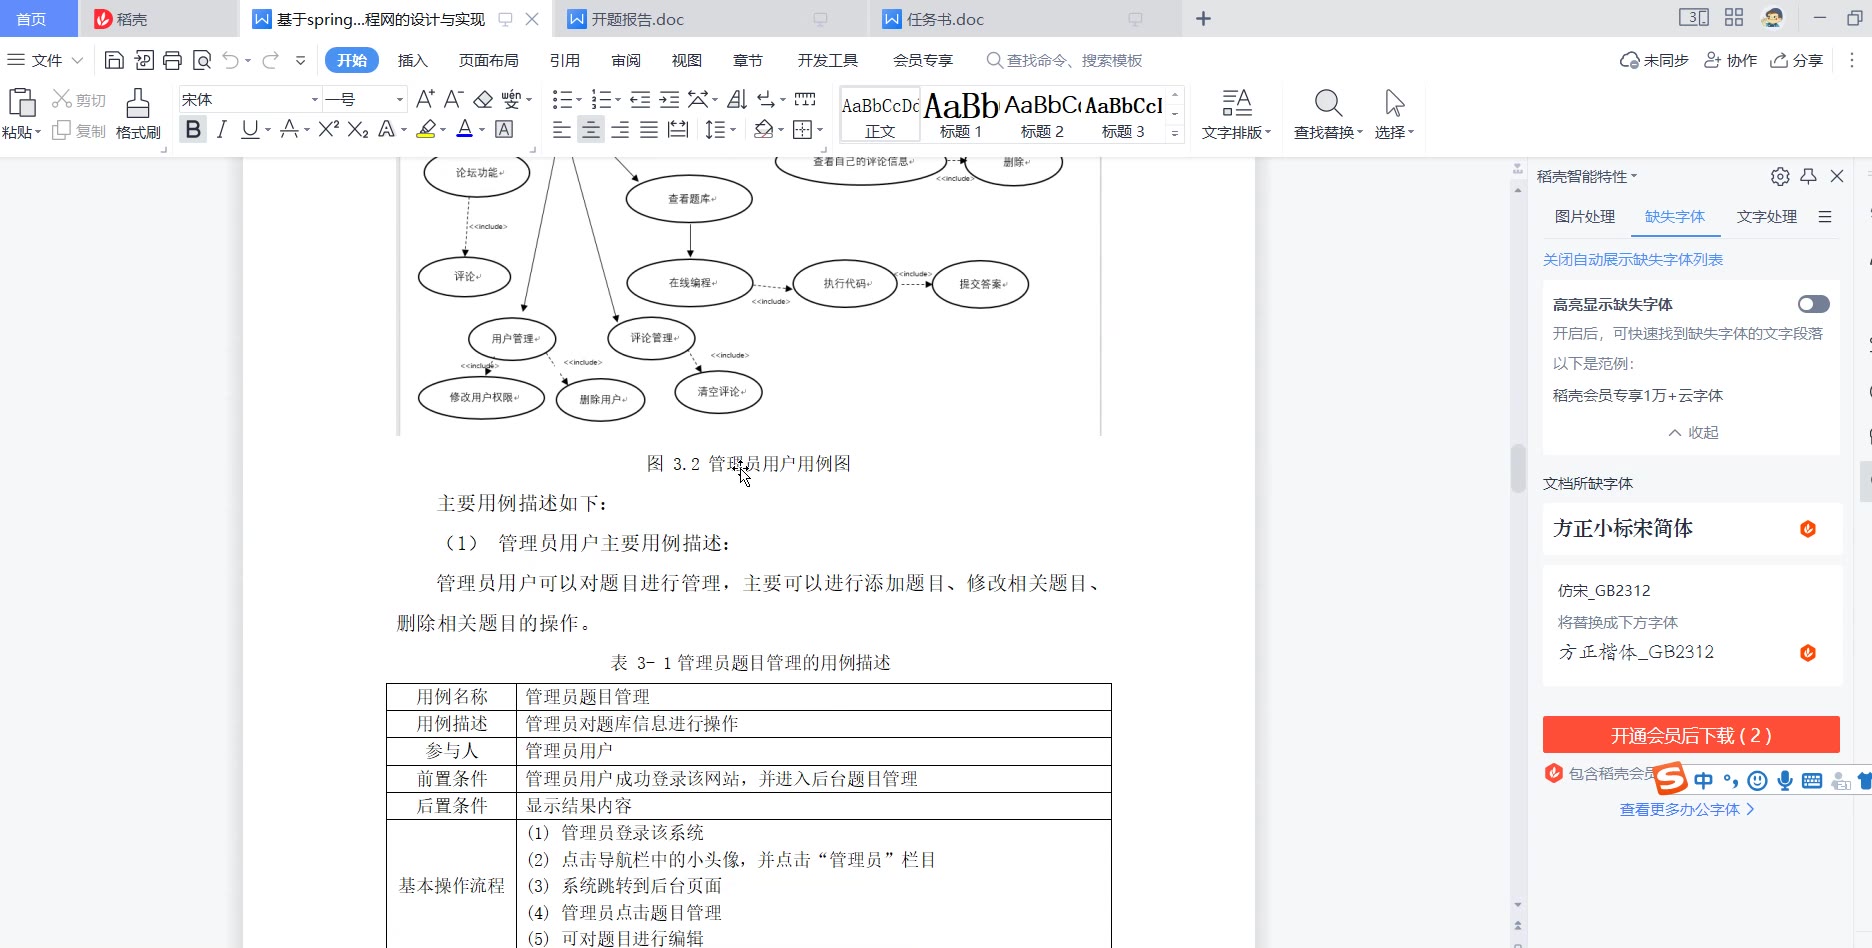Click the 关闭自动展示缺失字体列表 link
The height and width of the screenshot is (948, 1872).
click(1632, 260)
